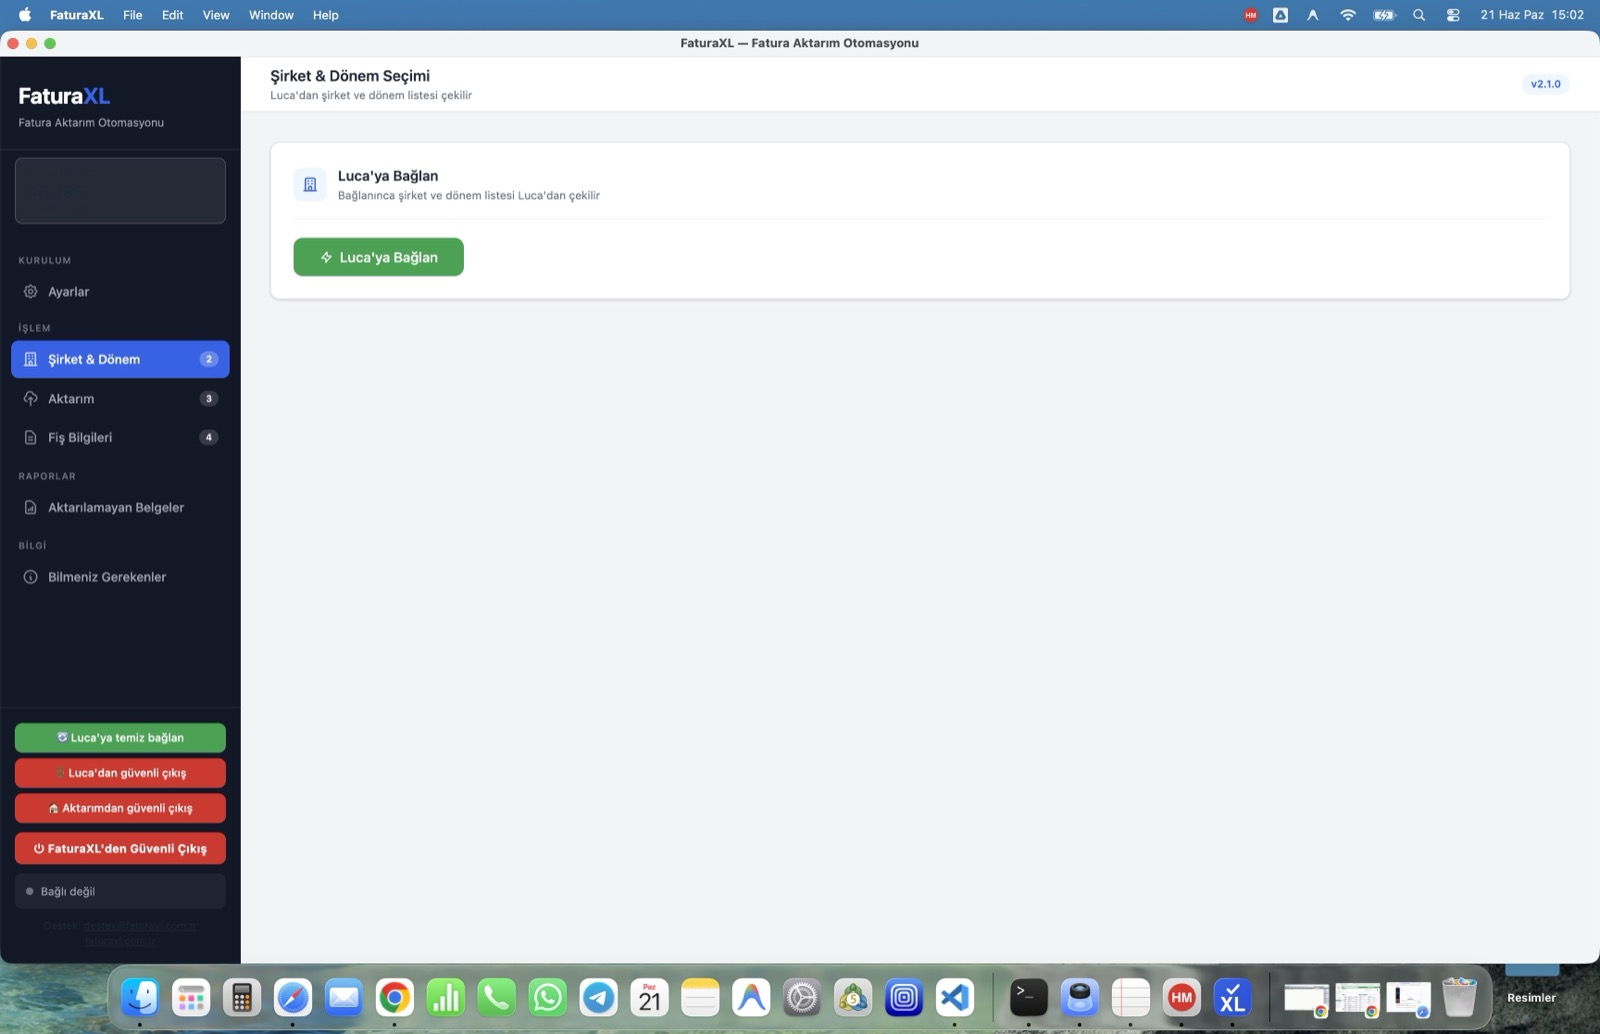
Task: Click the red HM menu bar icon
Action: 1250,15
